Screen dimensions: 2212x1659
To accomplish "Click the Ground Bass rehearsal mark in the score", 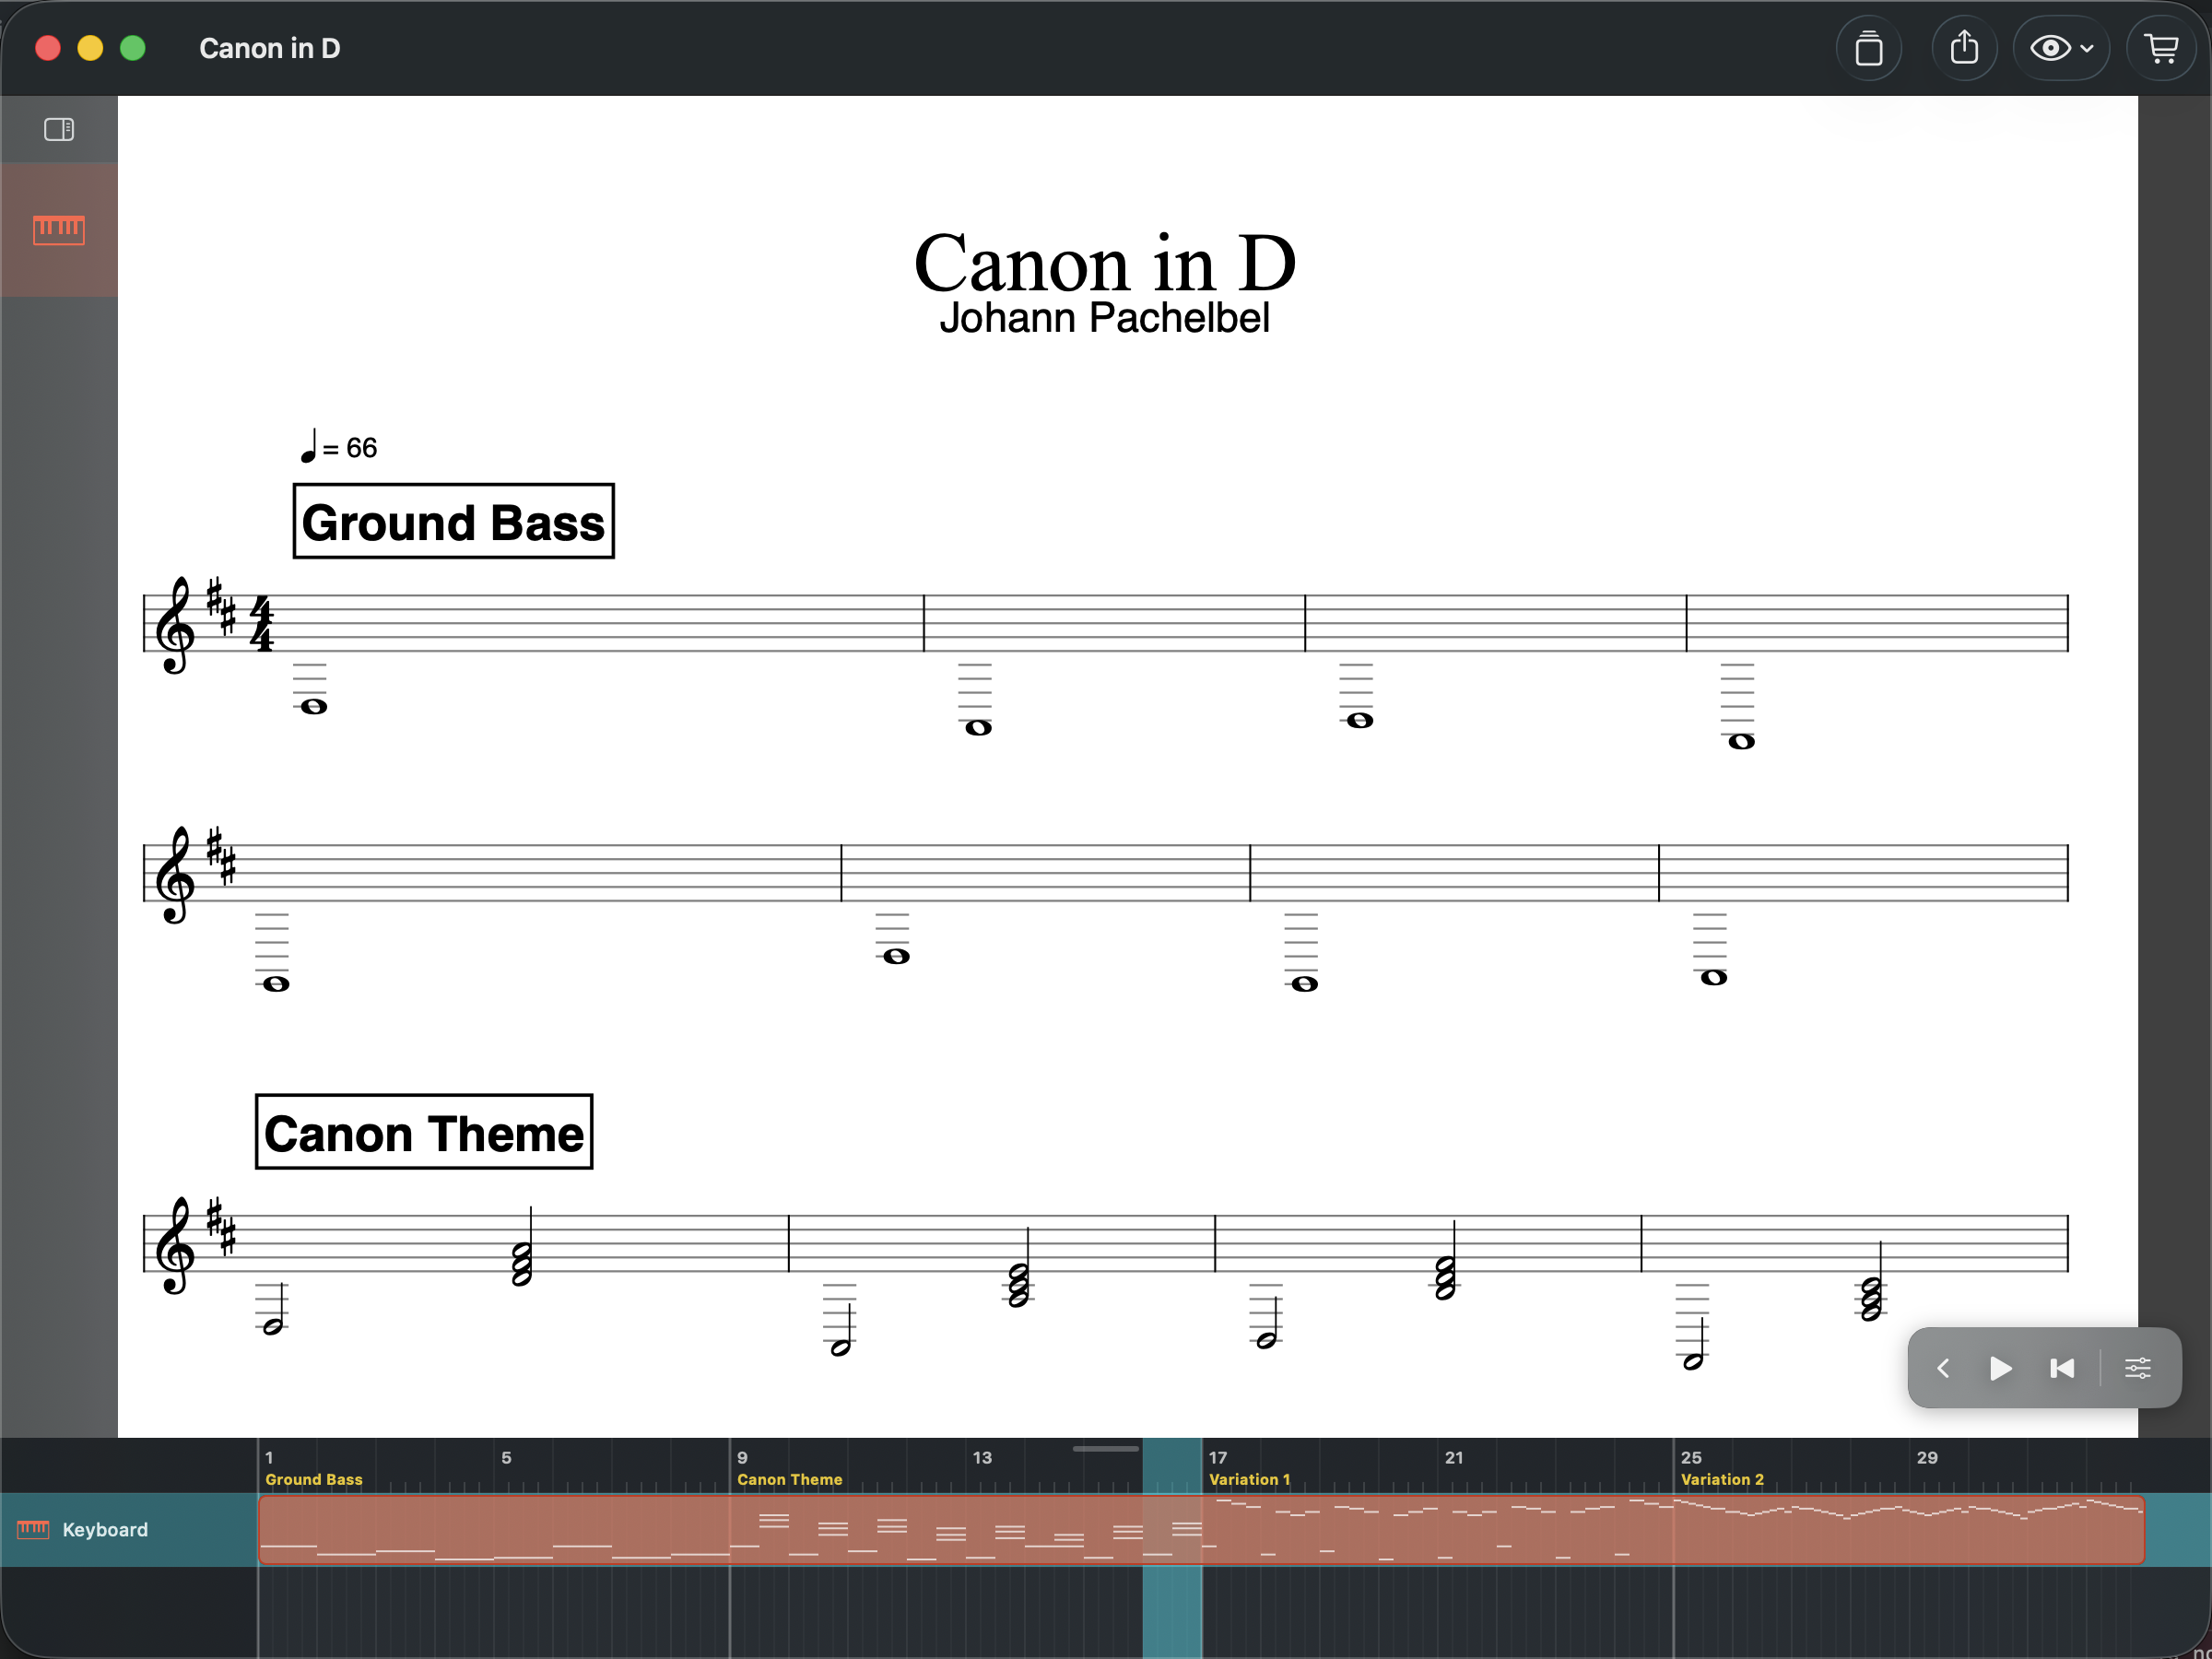I will [x=453, y=522].
